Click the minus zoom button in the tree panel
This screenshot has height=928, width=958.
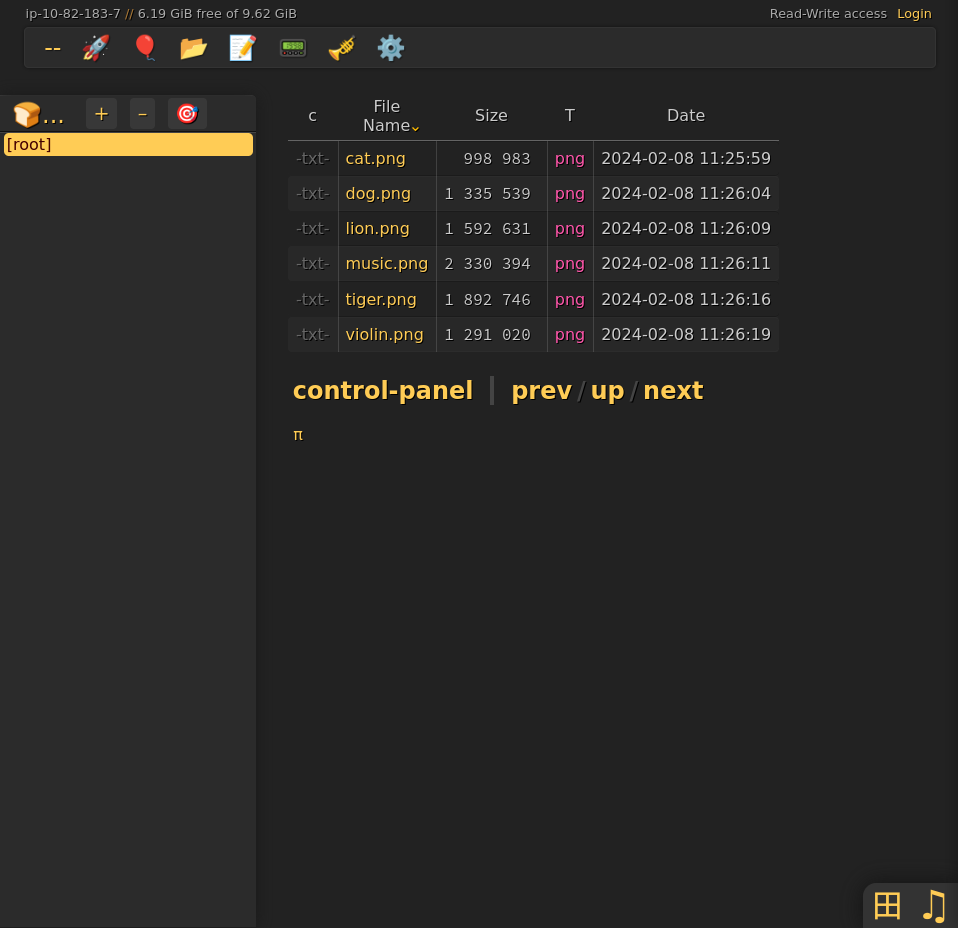coord(142,114)
